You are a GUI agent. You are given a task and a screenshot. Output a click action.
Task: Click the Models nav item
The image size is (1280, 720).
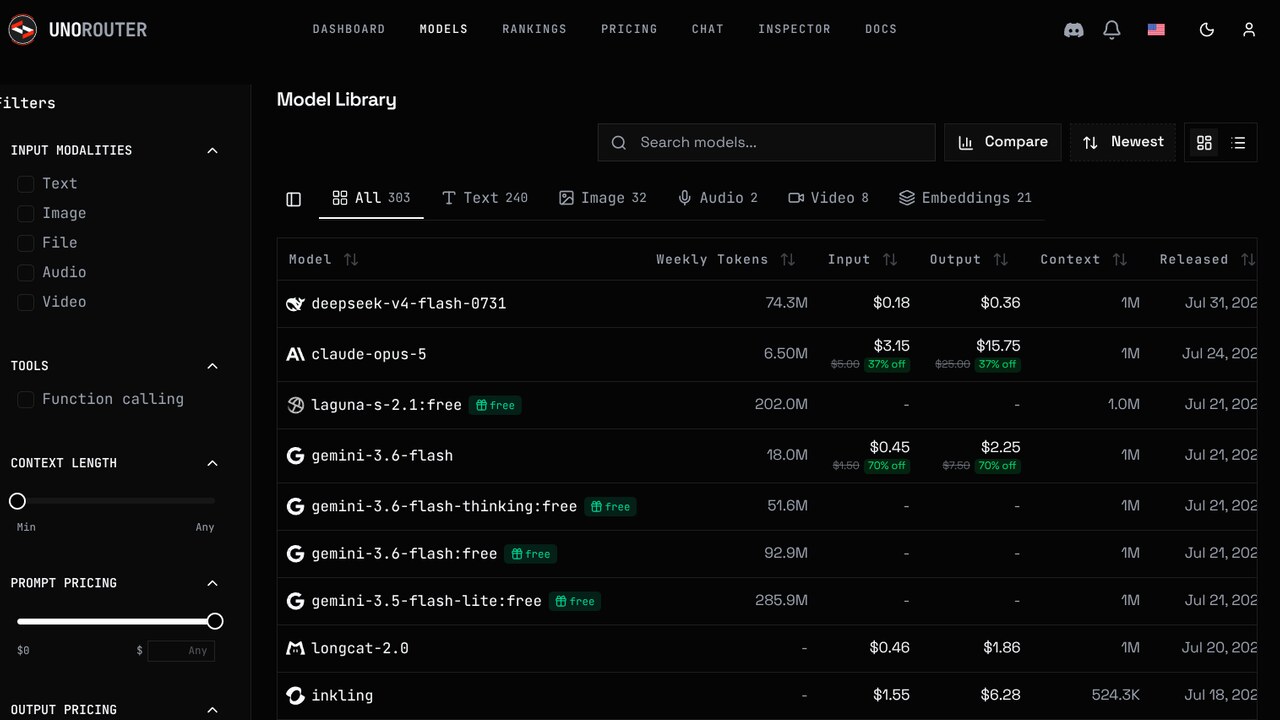coord(444,30)
